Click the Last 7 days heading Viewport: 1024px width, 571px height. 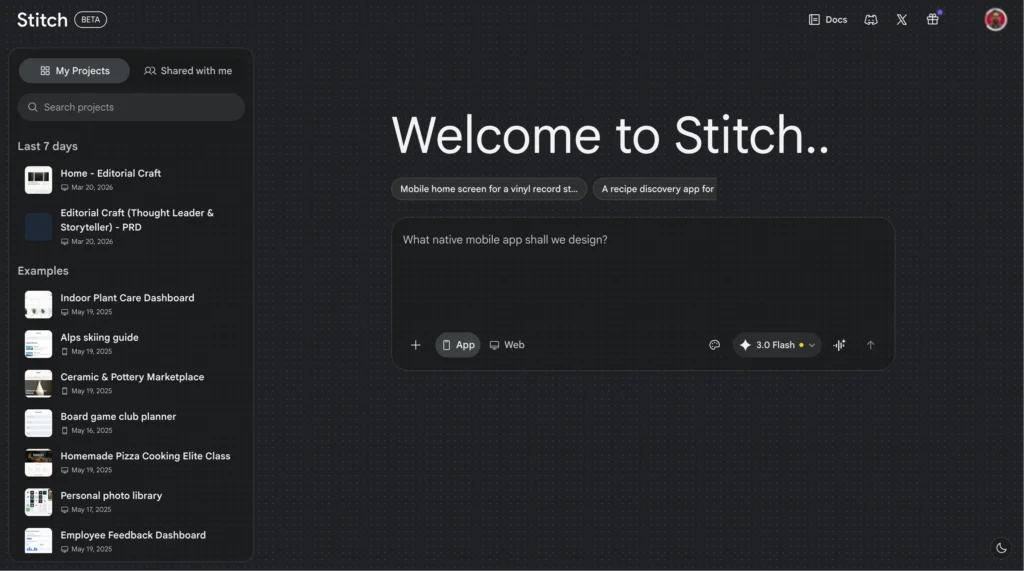tap(48, 146)
